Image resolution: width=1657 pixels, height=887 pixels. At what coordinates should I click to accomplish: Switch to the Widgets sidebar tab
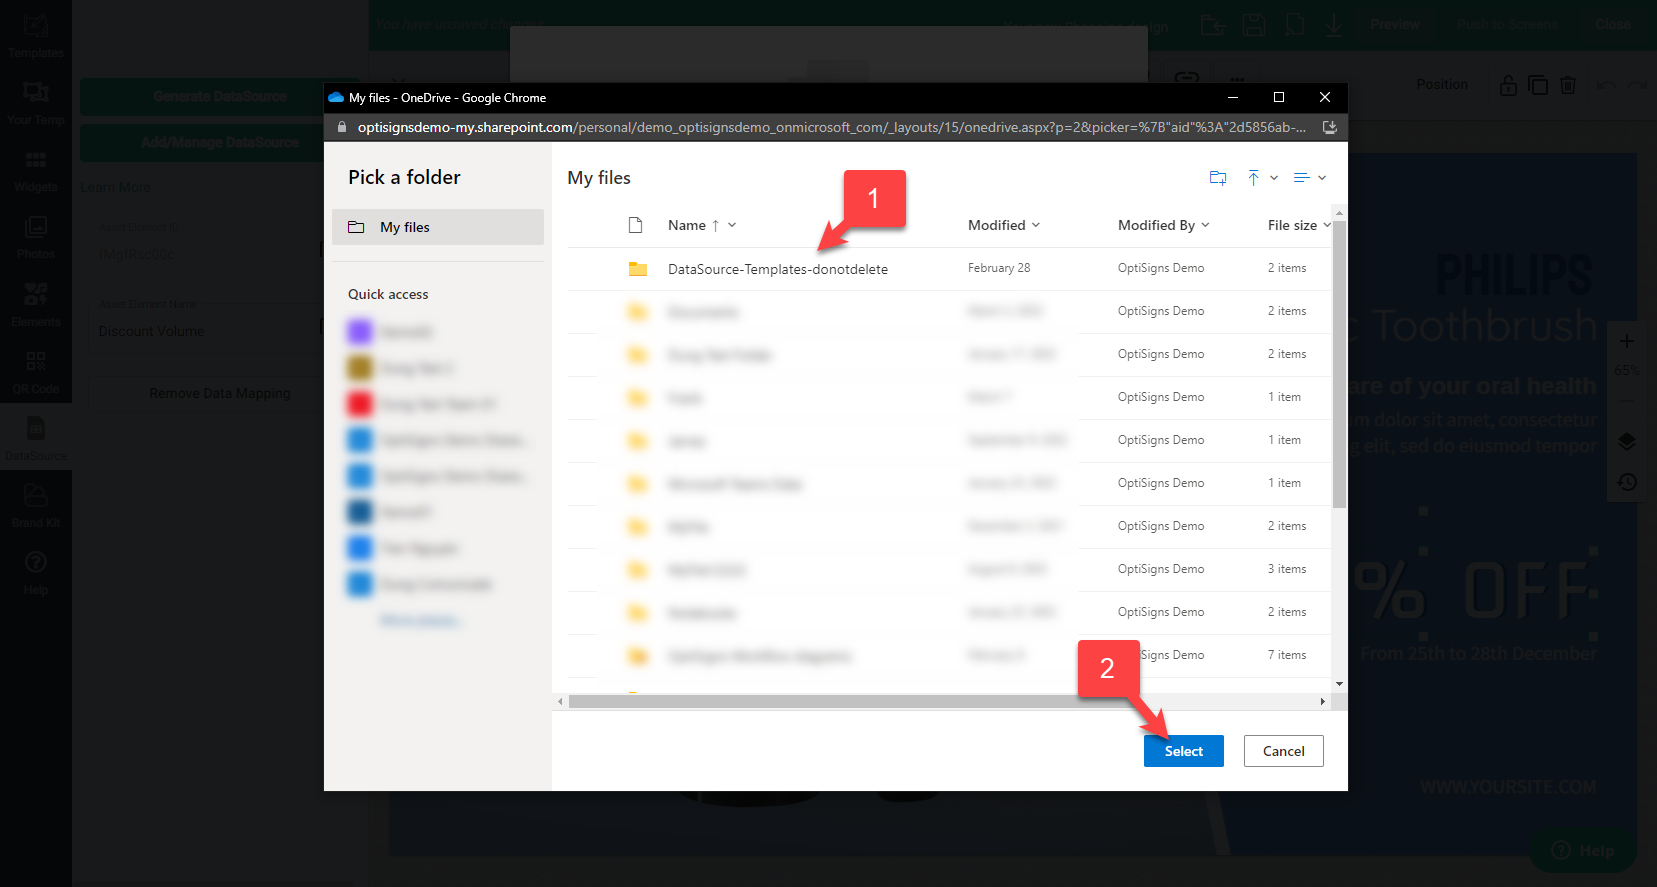(36, 170)
